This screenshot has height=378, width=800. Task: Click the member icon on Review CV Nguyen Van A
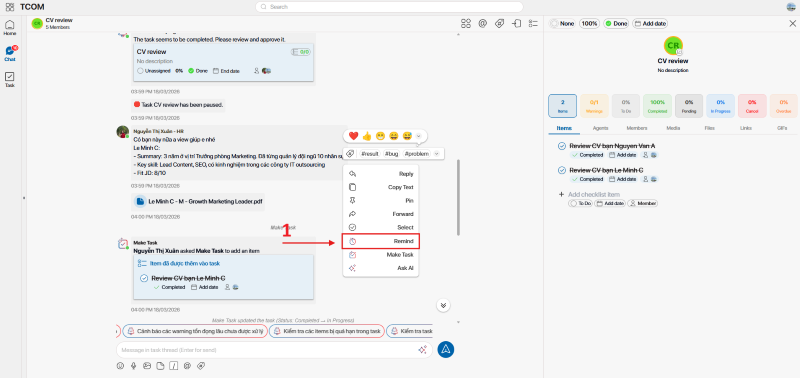[645, 155]
